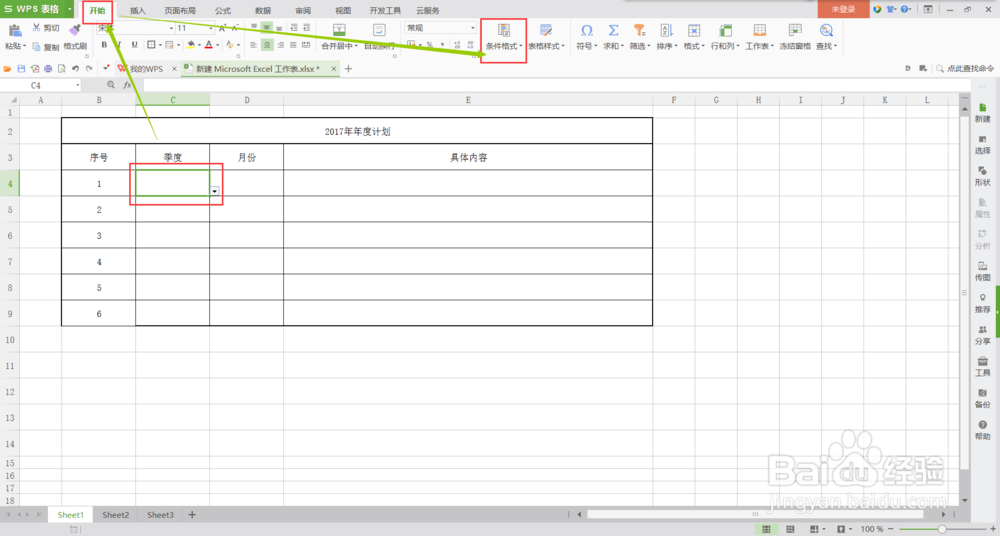
Task: Click the save icon in quick toolbar
Action: [20, 68]
